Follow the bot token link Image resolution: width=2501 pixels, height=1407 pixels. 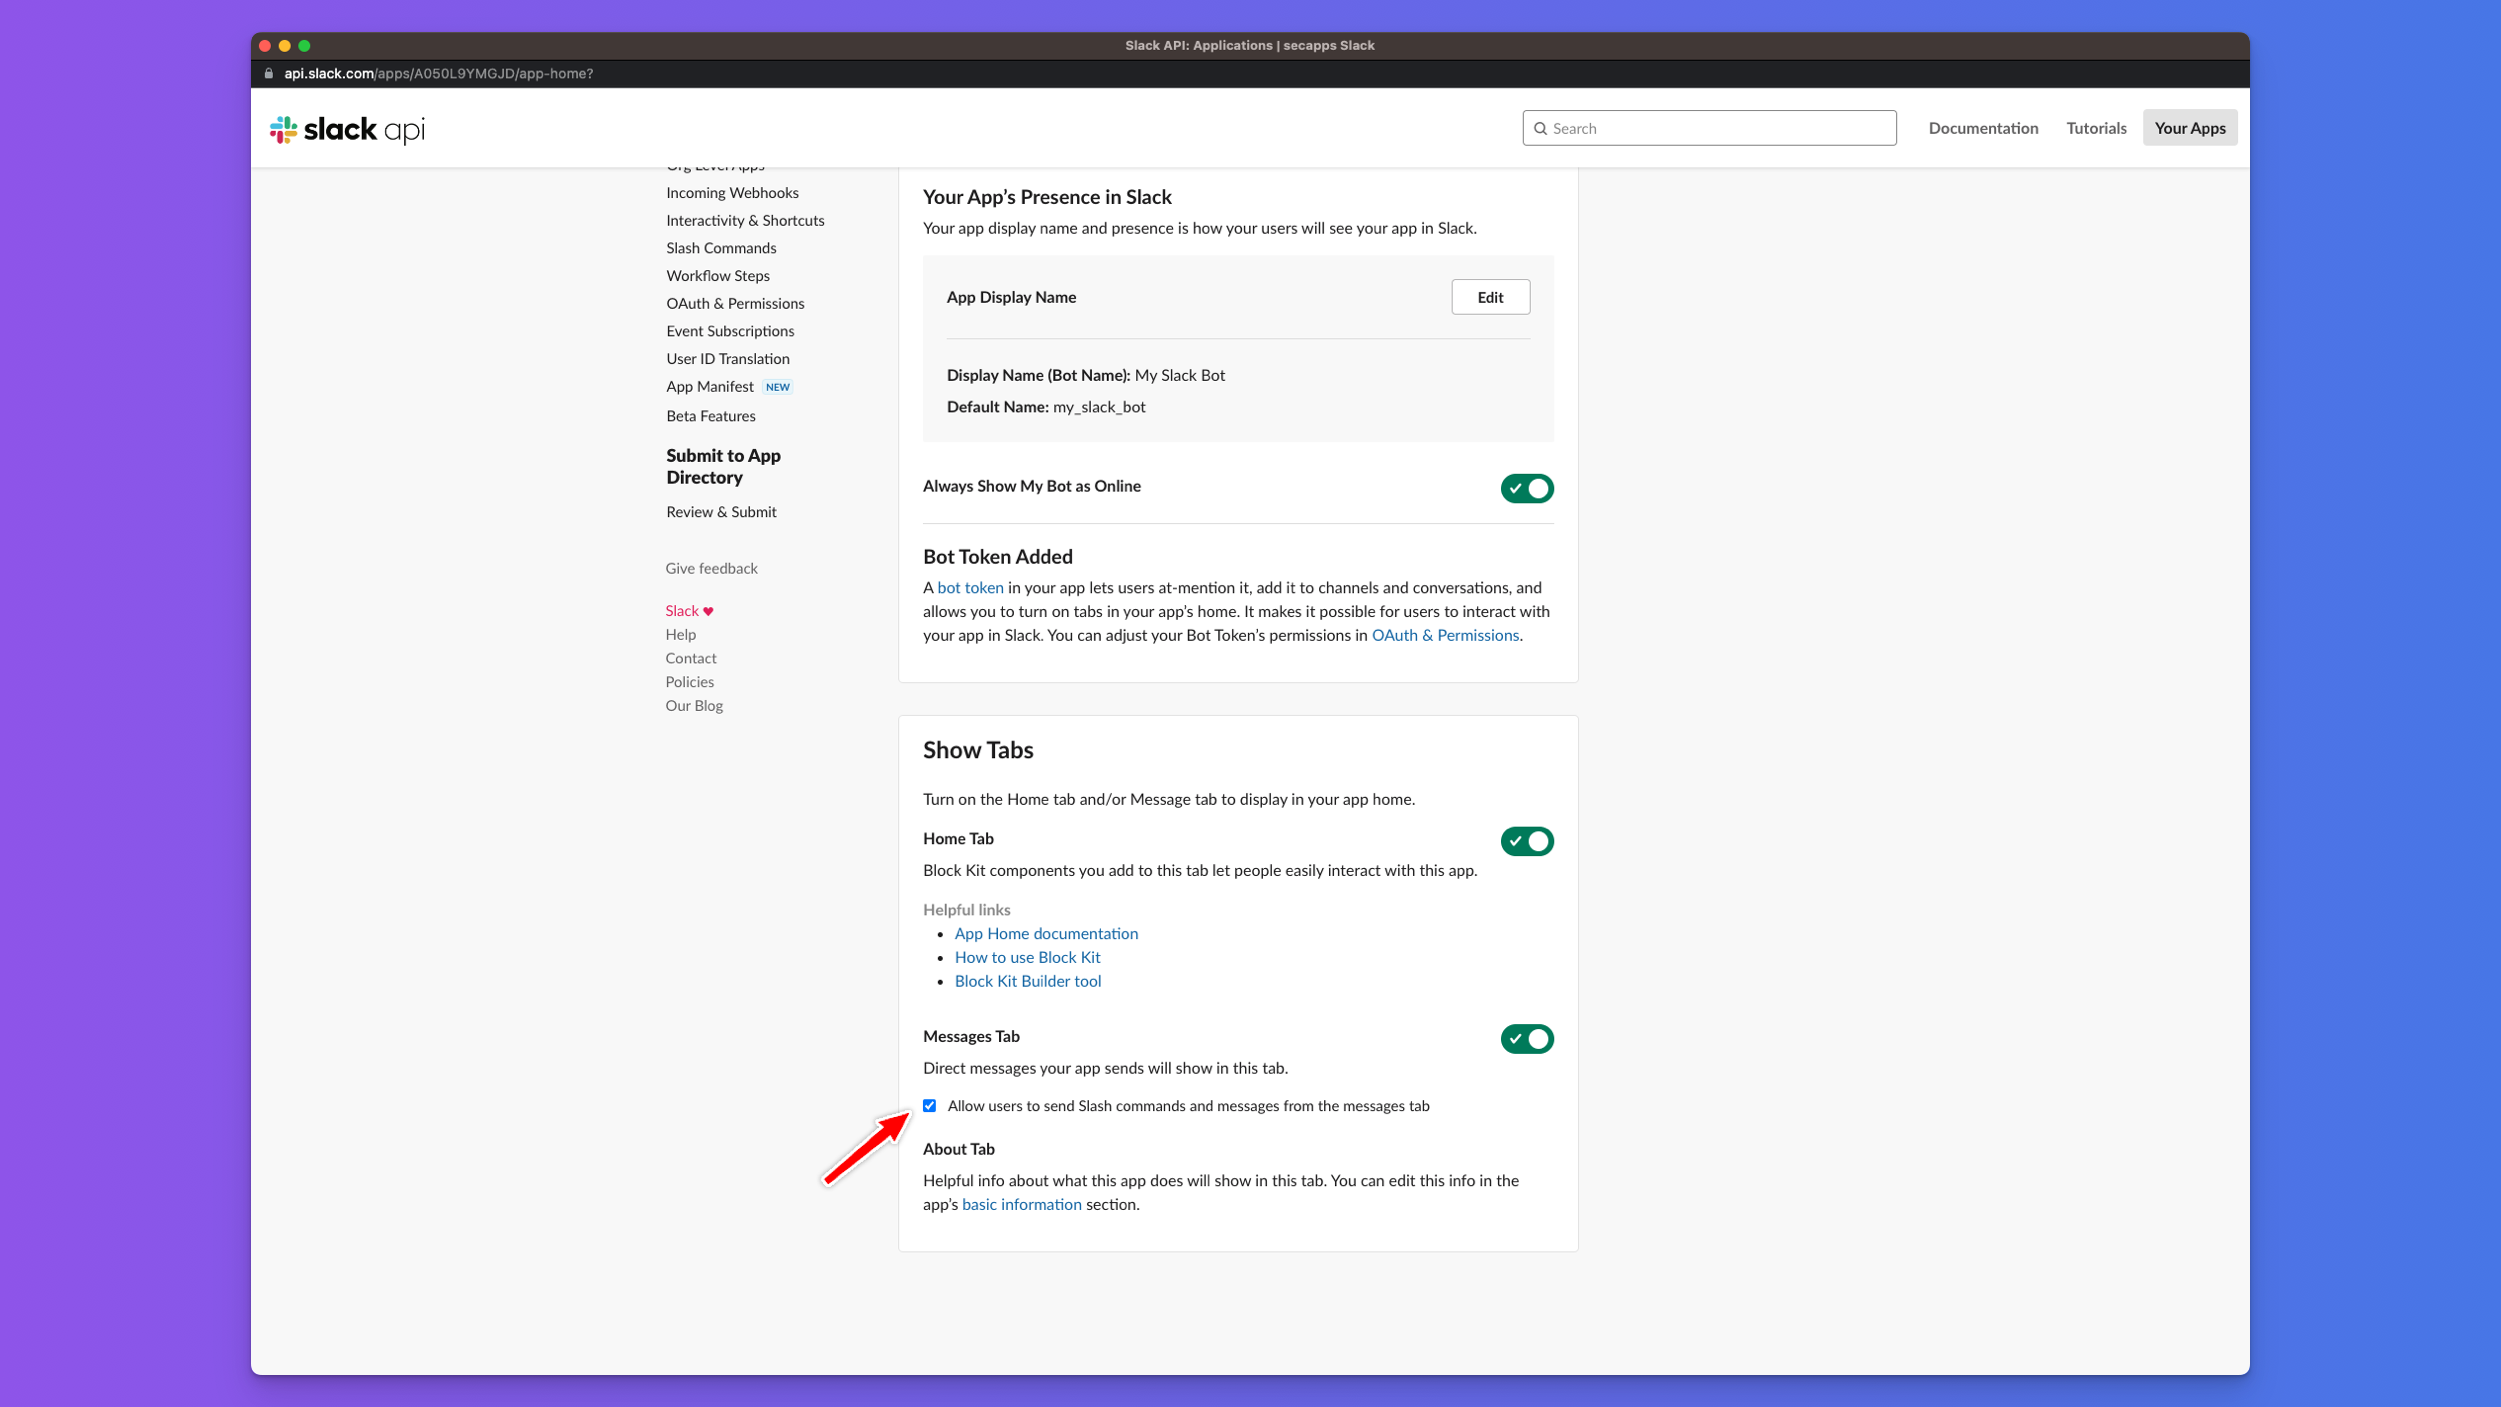(x=970, y=588)
